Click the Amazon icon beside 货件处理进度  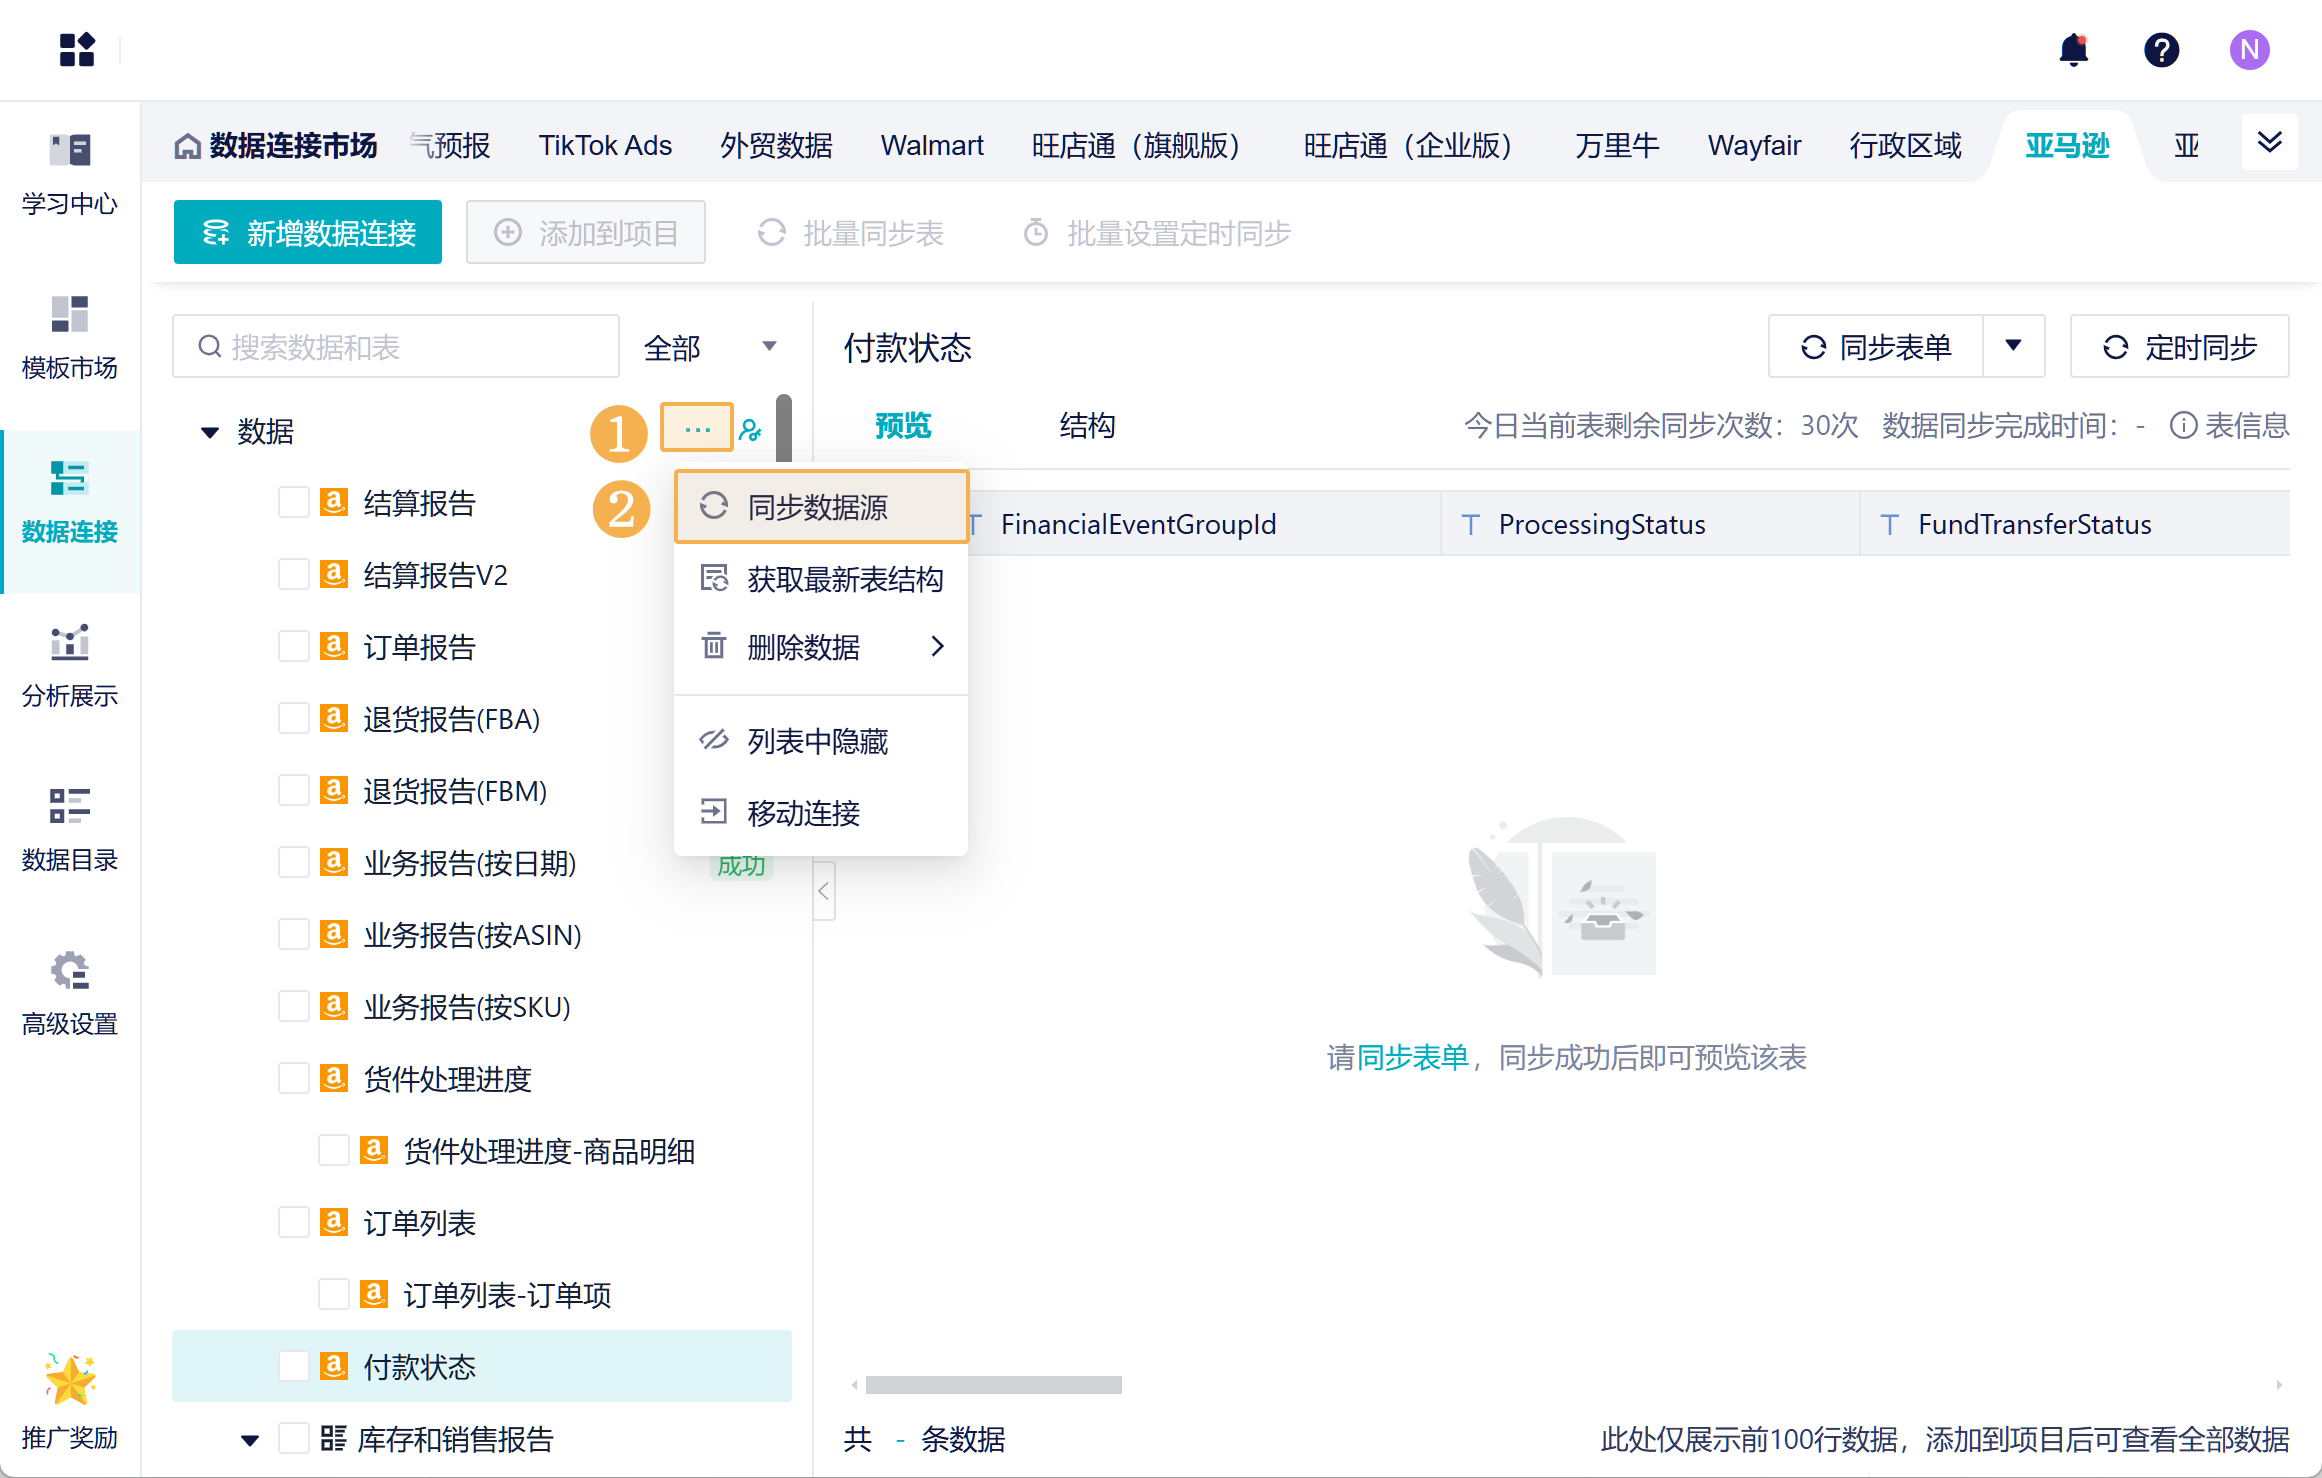pos(334,1078)
